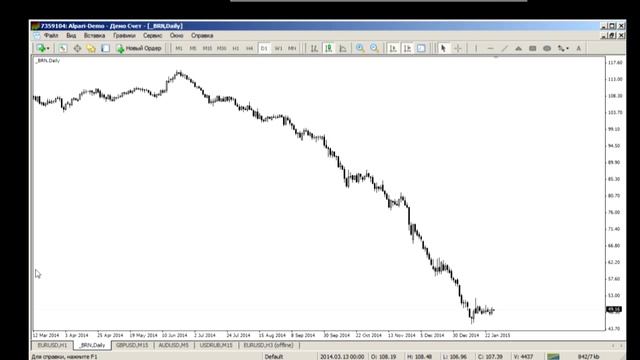Switch to H4 timeframe
Screen dimensions: 640x360
click(250, 48)
